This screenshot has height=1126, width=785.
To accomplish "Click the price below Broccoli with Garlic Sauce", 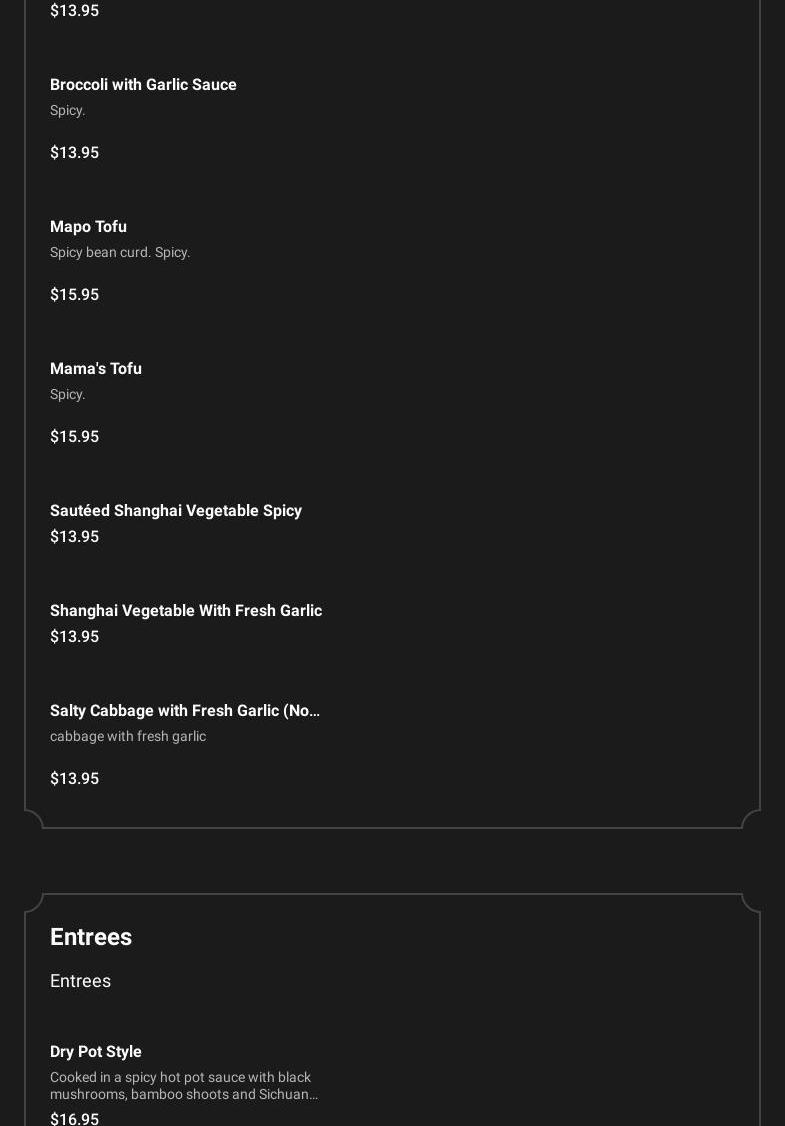I will tap(74, 153).
